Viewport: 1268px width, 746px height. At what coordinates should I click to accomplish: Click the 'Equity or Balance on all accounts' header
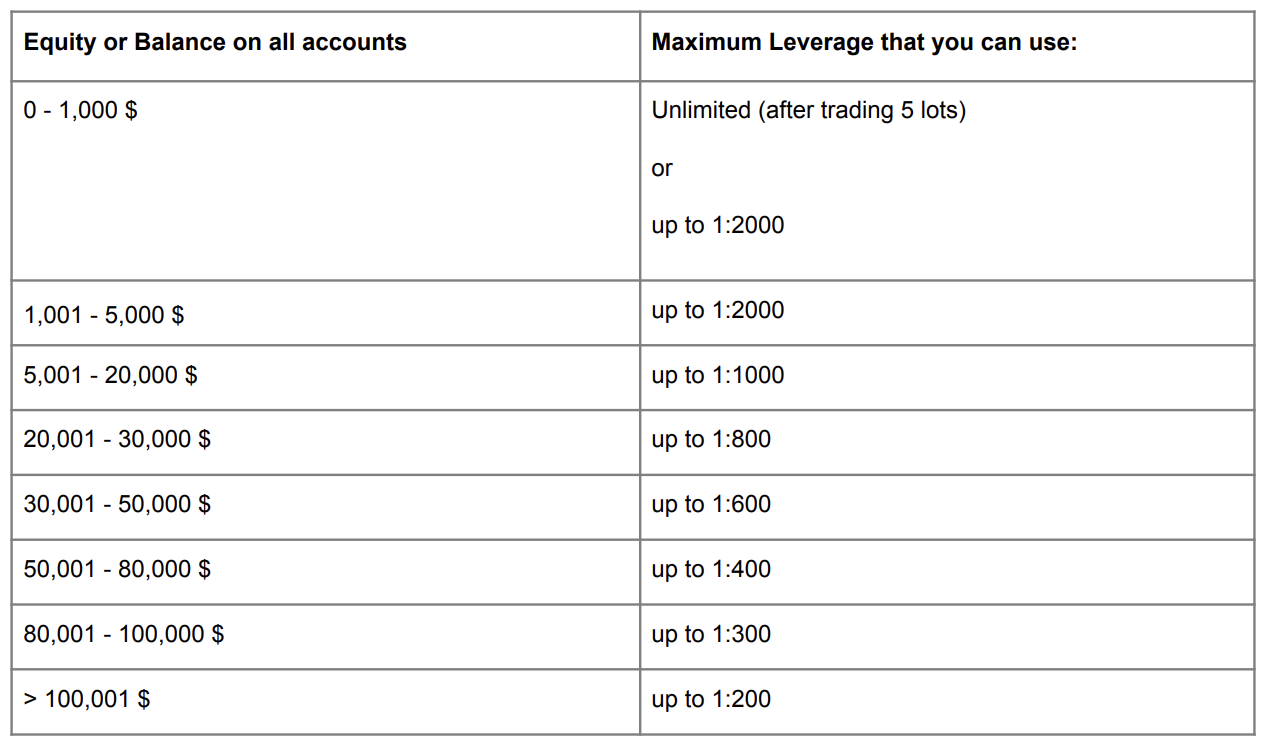coord(215,43)
